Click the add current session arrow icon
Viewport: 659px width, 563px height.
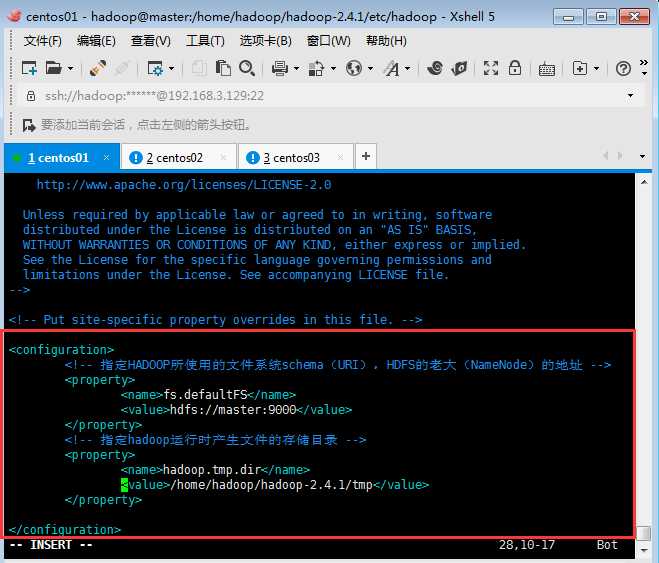[x=29, y=125]
